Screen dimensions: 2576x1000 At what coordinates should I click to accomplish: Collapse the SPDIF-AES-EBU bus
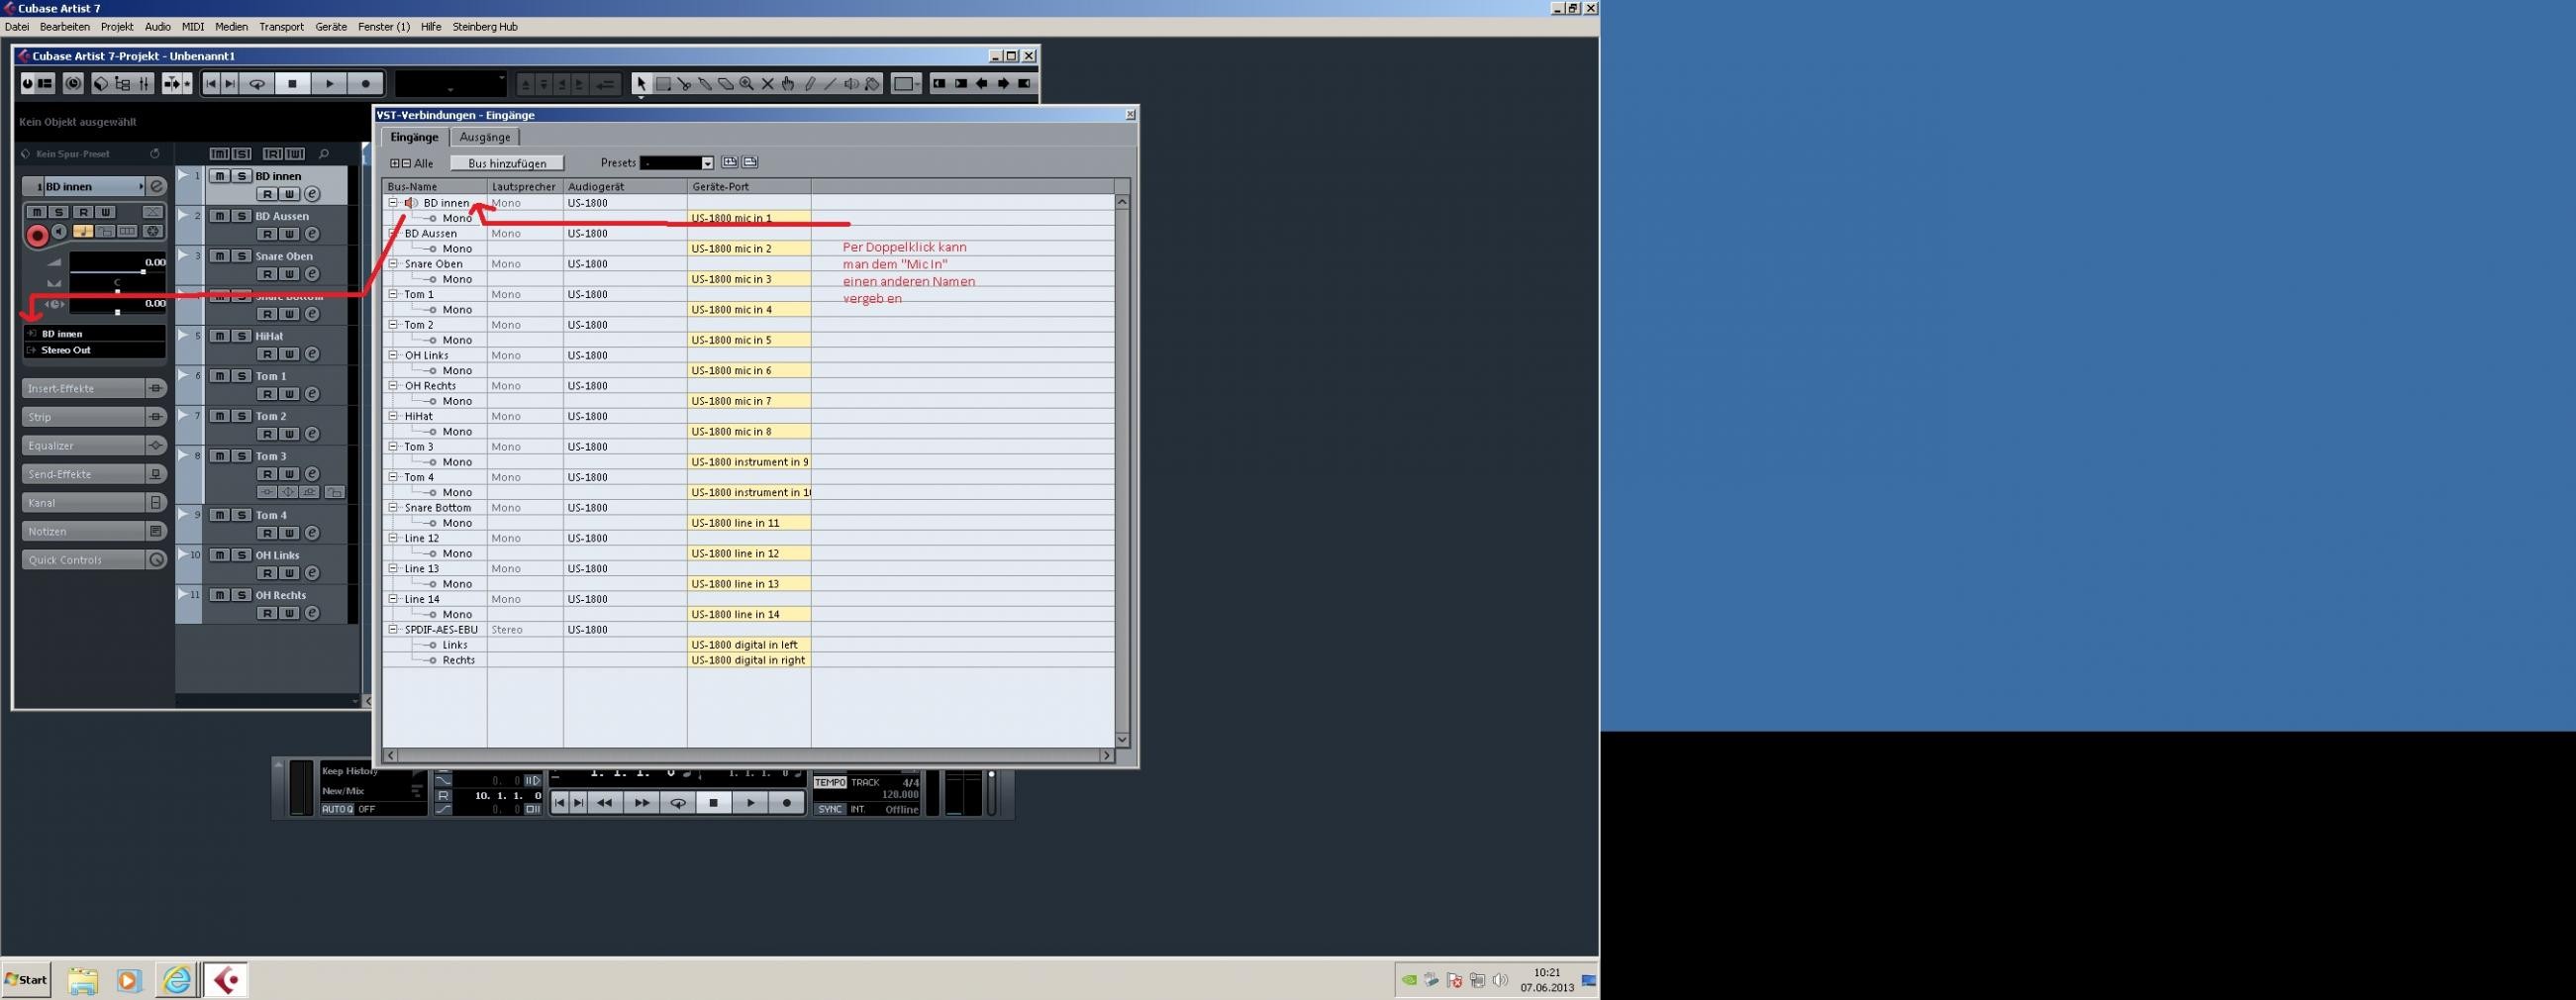(393, 630)
